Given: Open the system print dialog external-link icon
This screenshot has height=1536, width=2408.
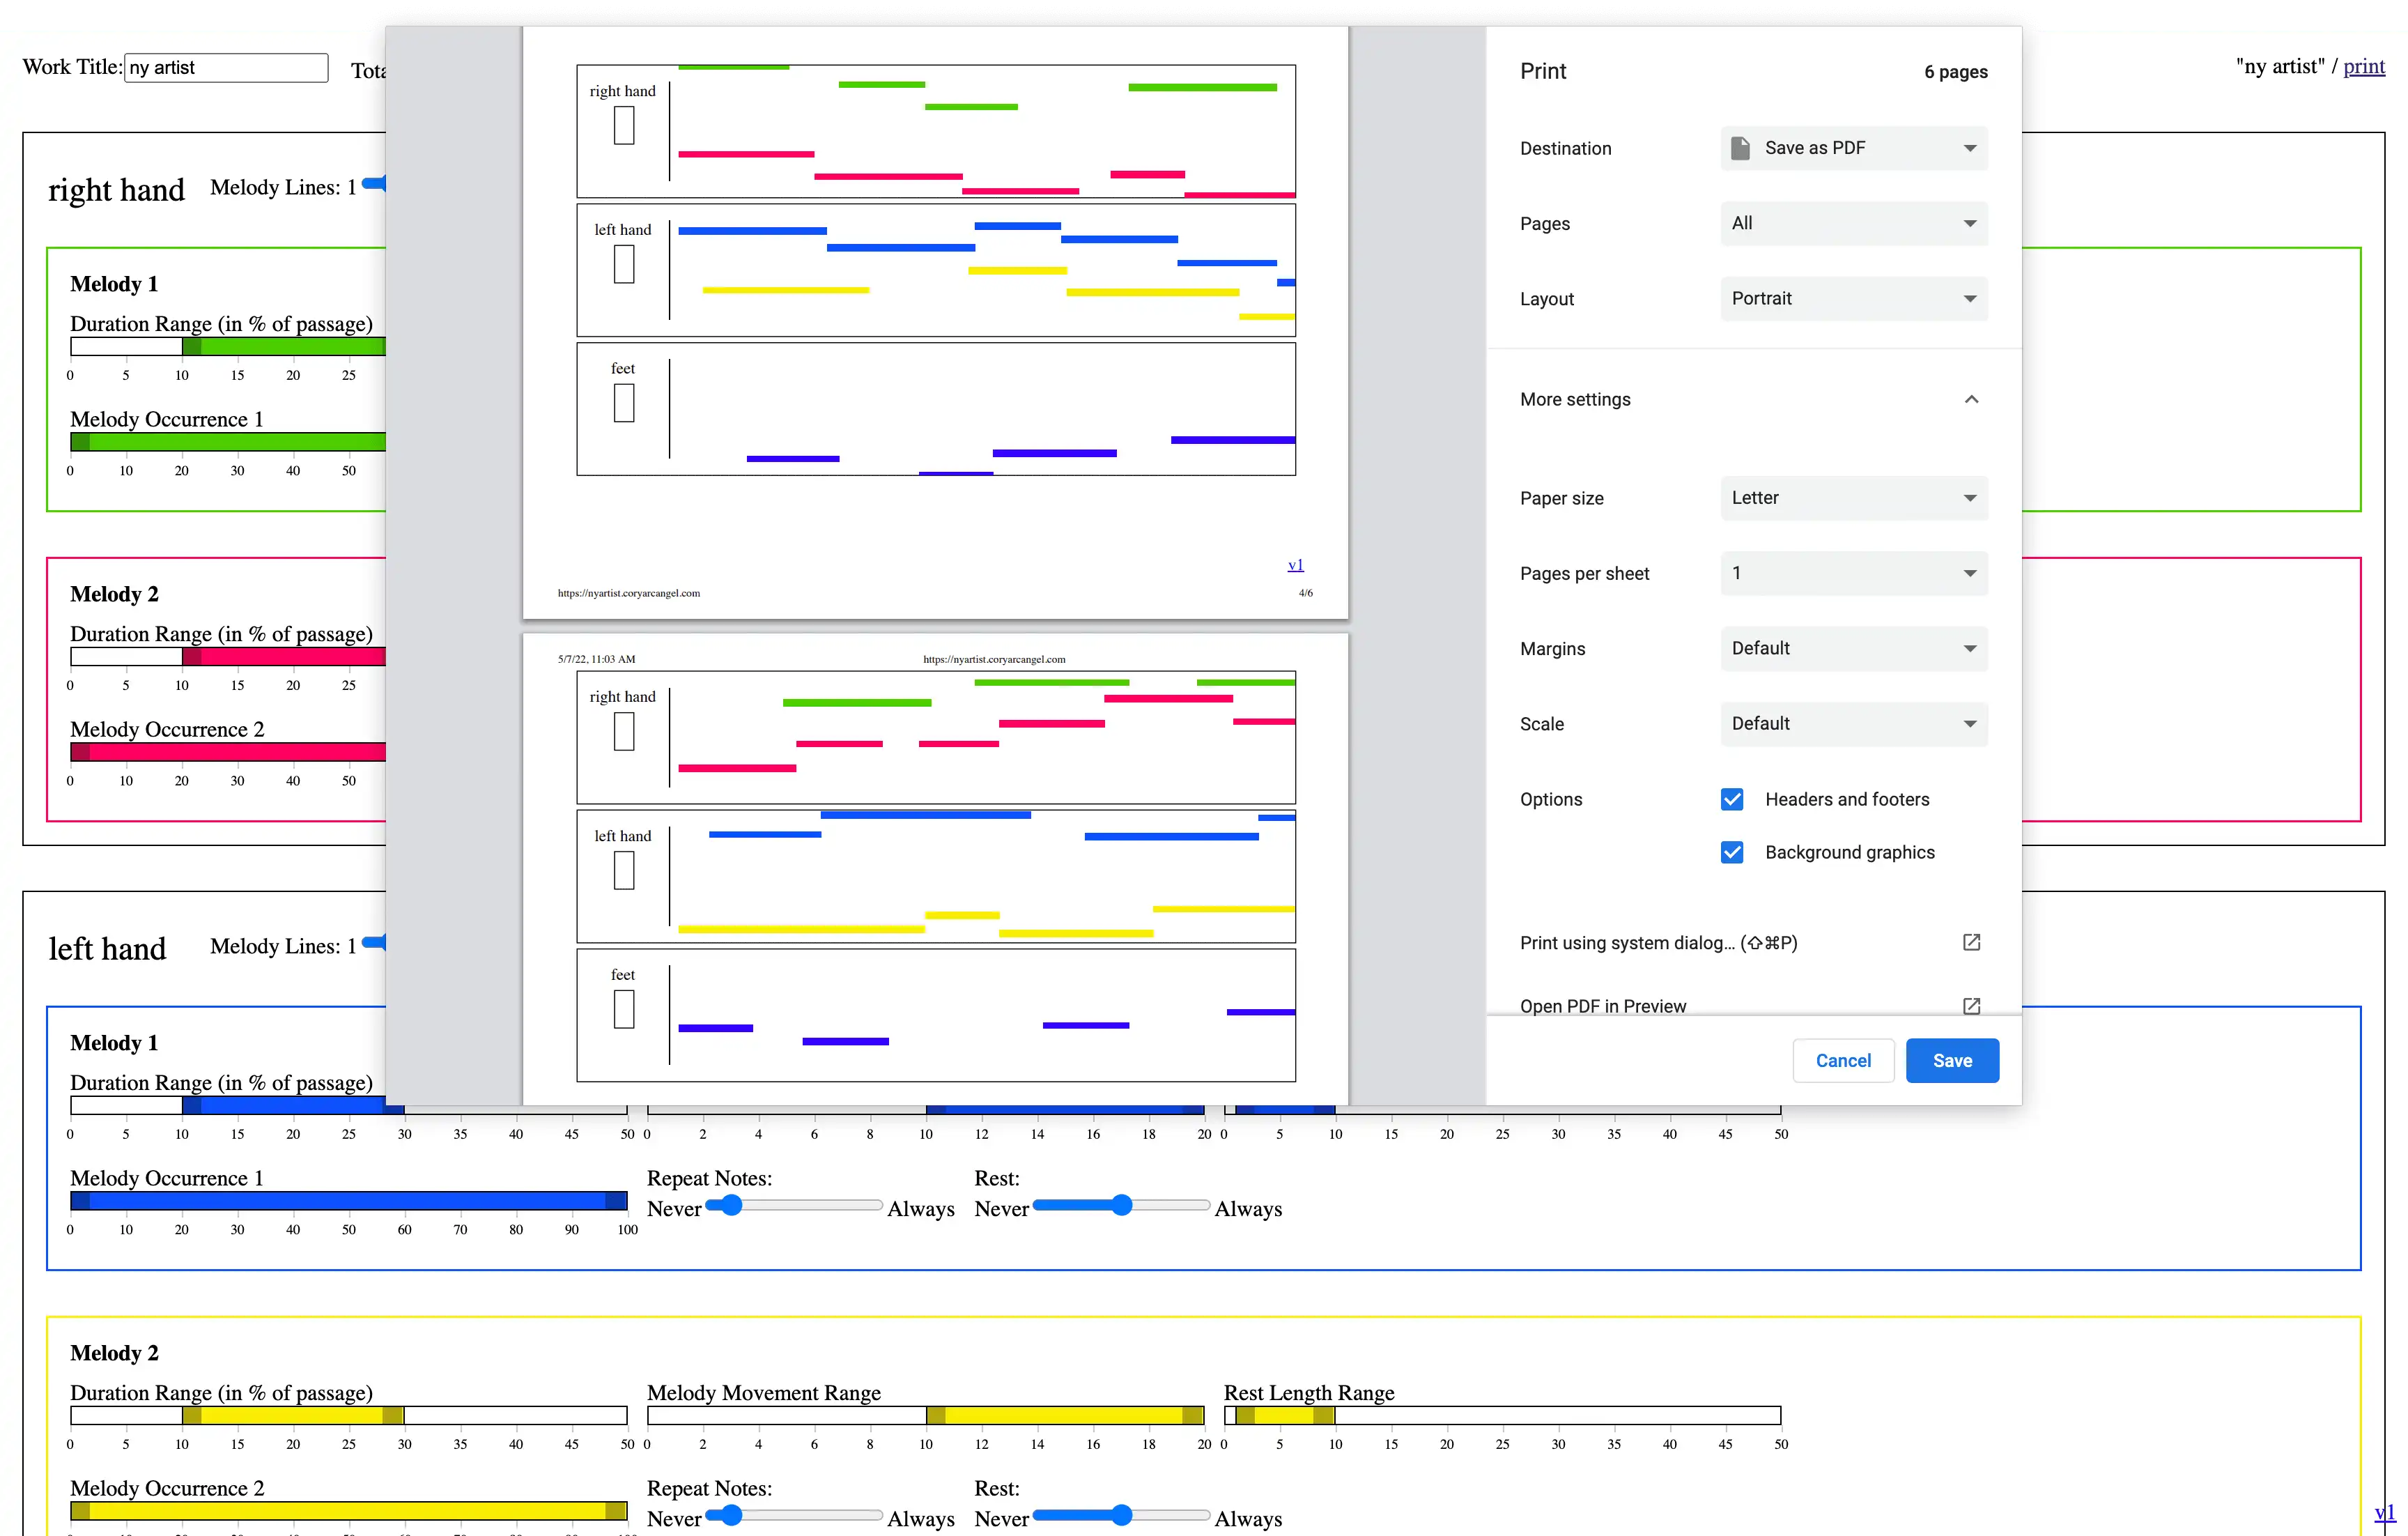Looking at the screenshot, I should pos(1971,942).
